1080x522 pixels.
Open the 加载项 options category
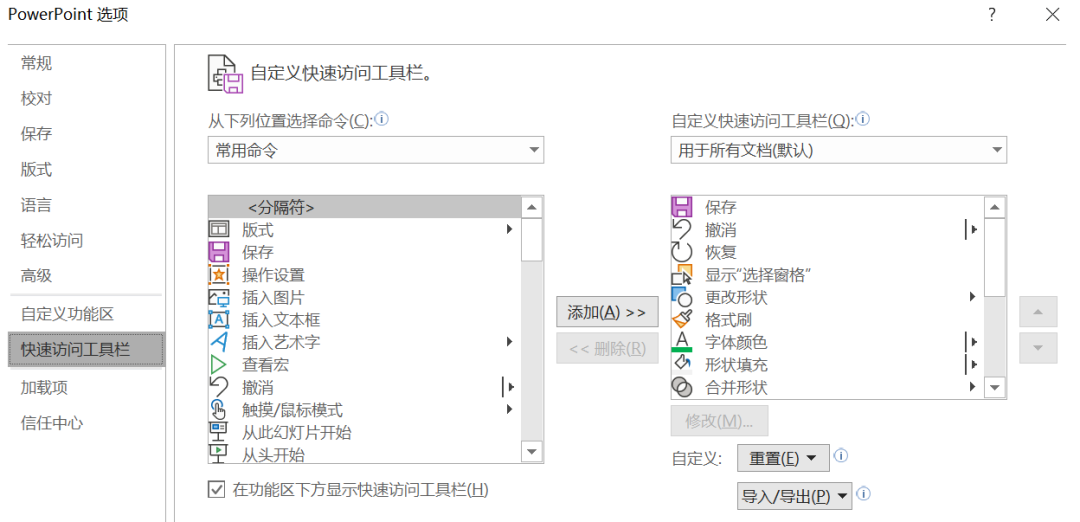pos(44,387)
